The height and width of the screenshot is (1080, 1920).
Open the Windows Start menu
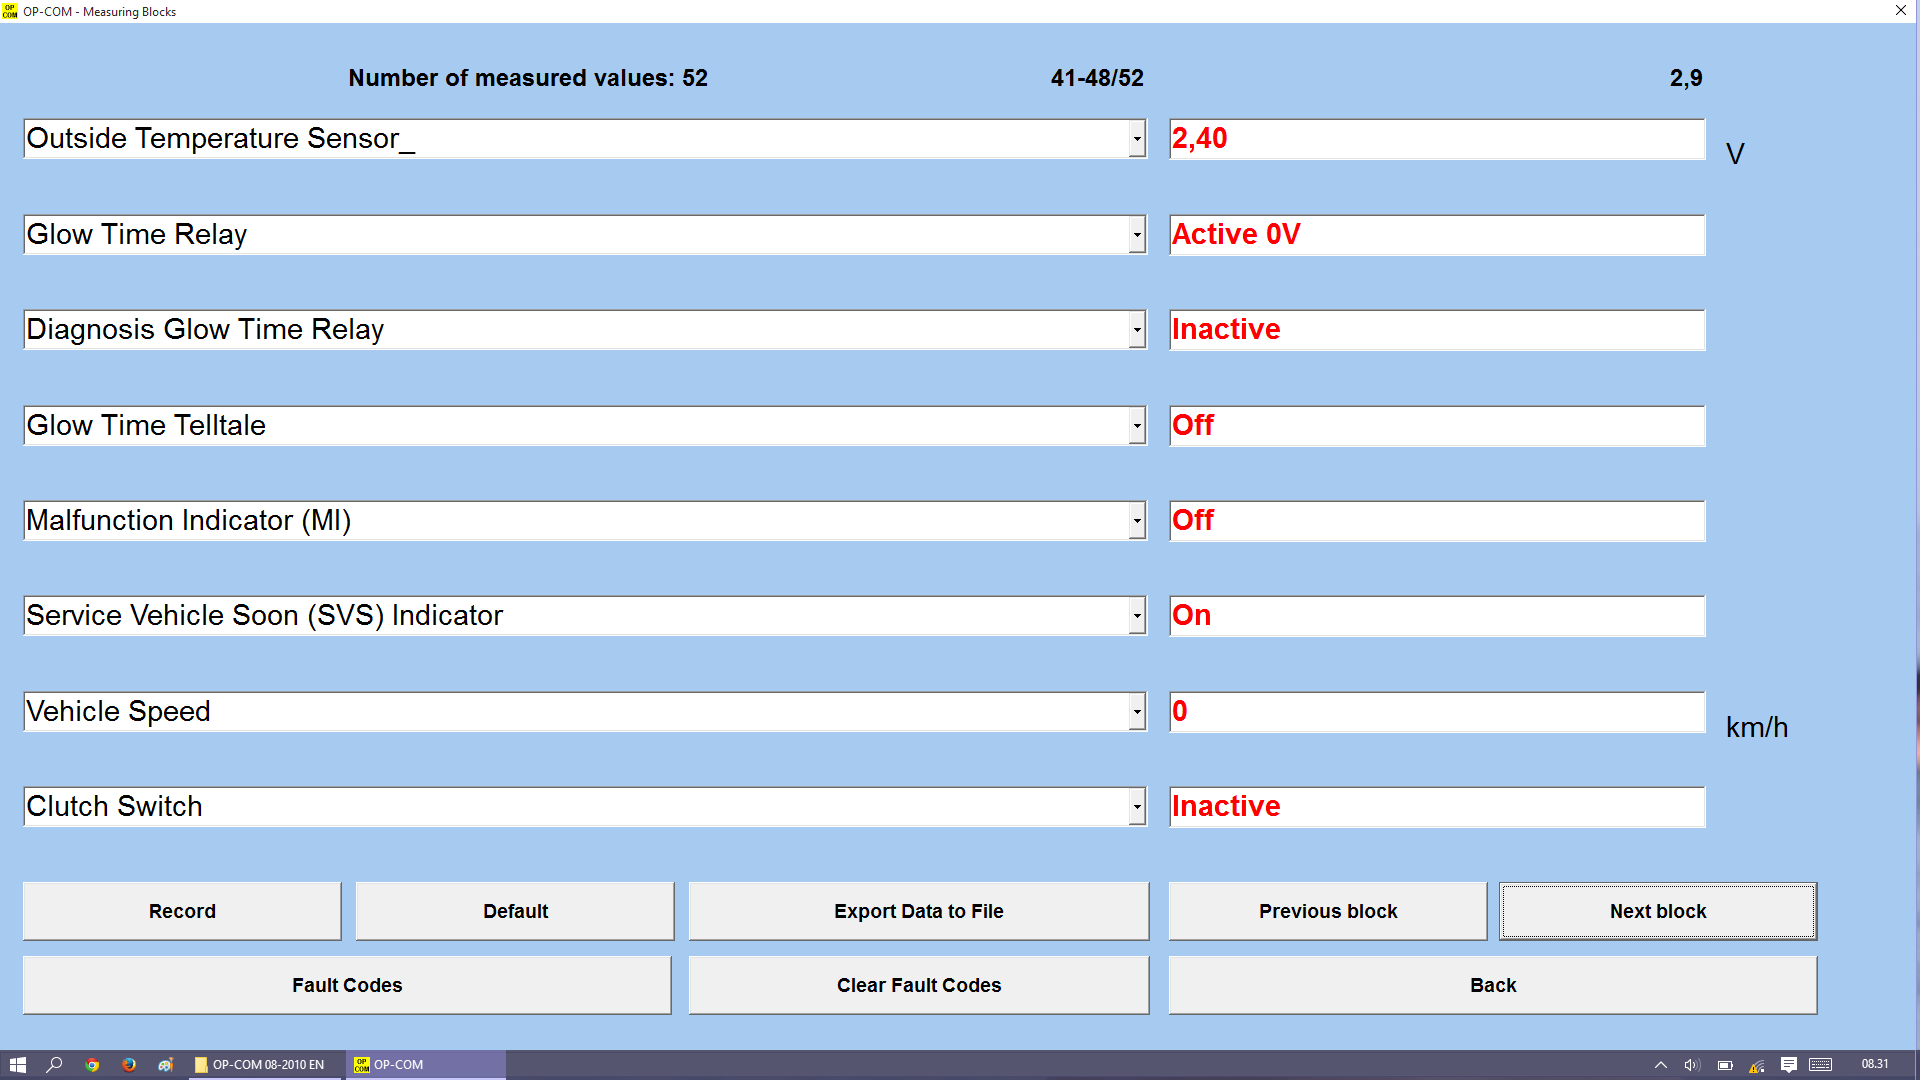coord(17,1065)
